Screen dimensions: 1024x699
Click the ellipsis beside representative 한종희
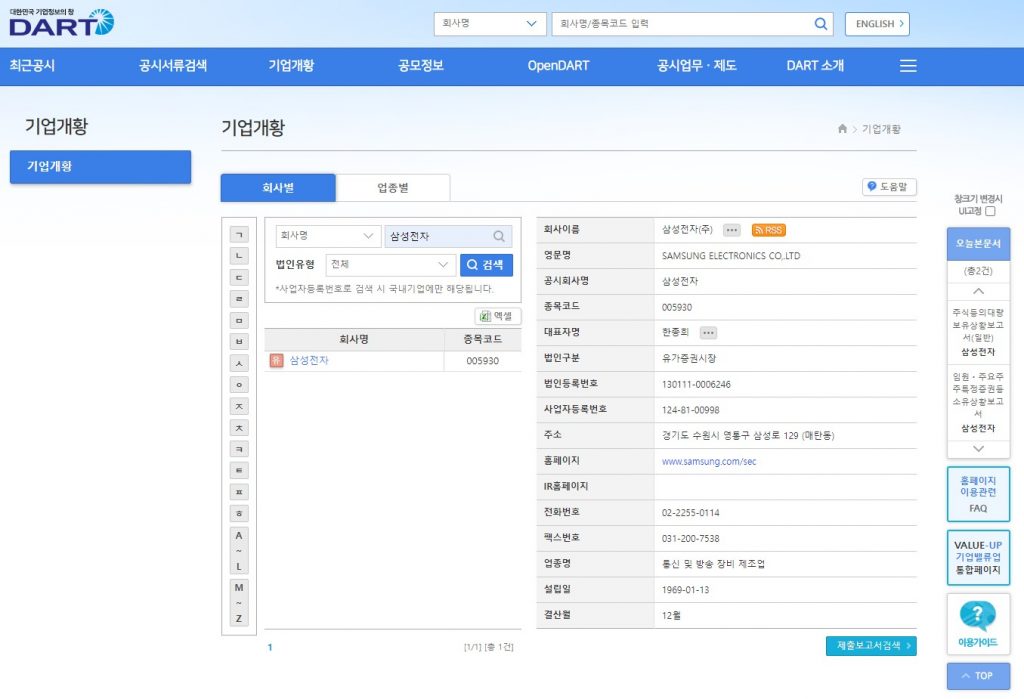click(708, 333)
